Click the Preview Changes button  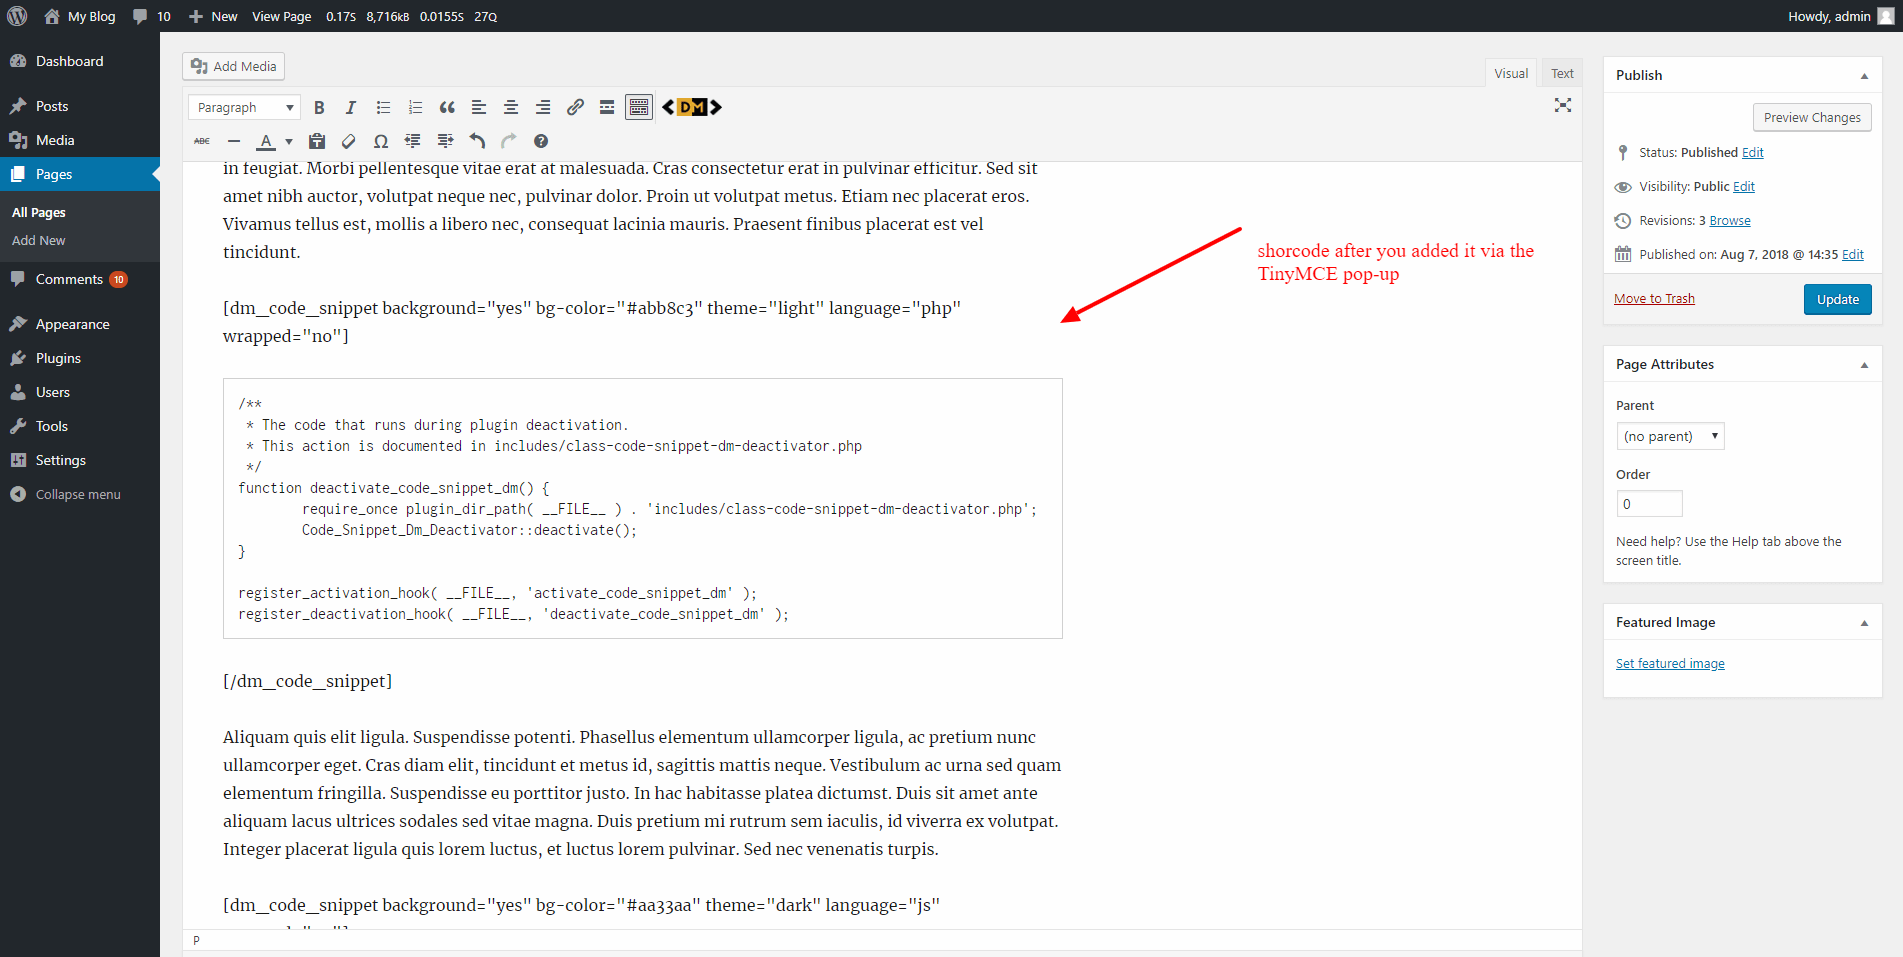1812,117
